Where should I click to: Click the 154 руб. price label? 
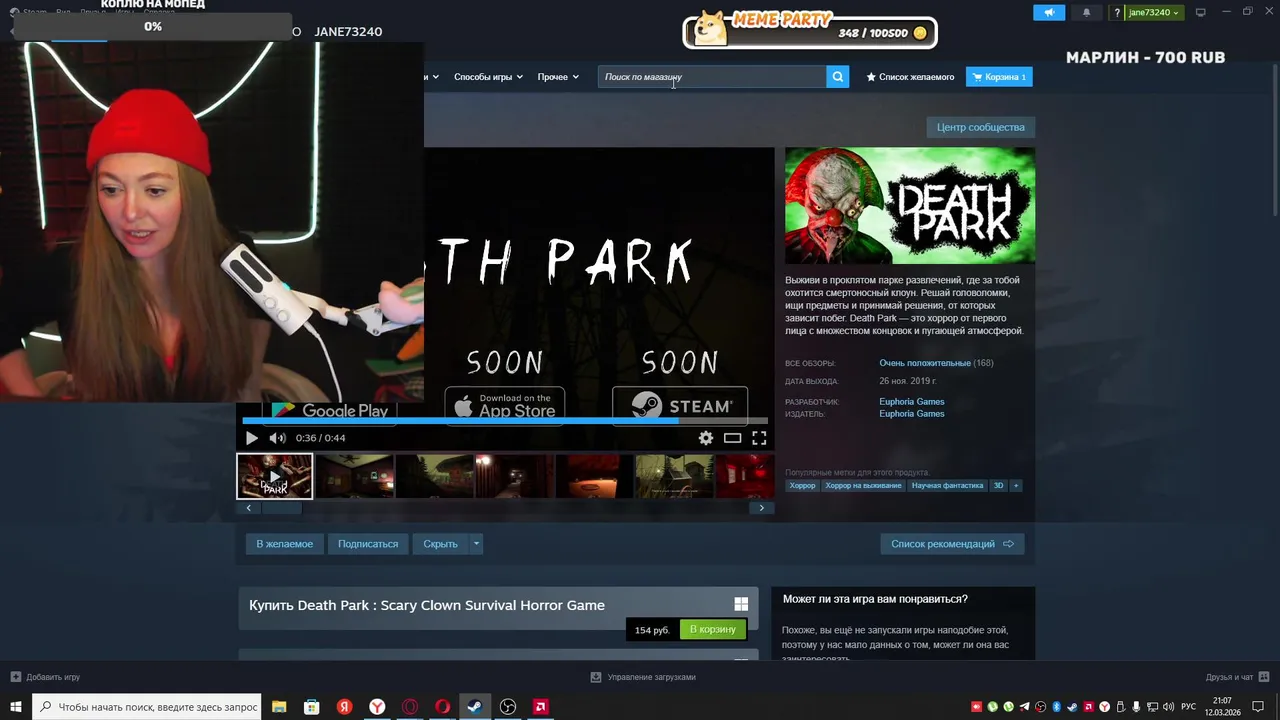pyautogui.click(x=652, y=630)
